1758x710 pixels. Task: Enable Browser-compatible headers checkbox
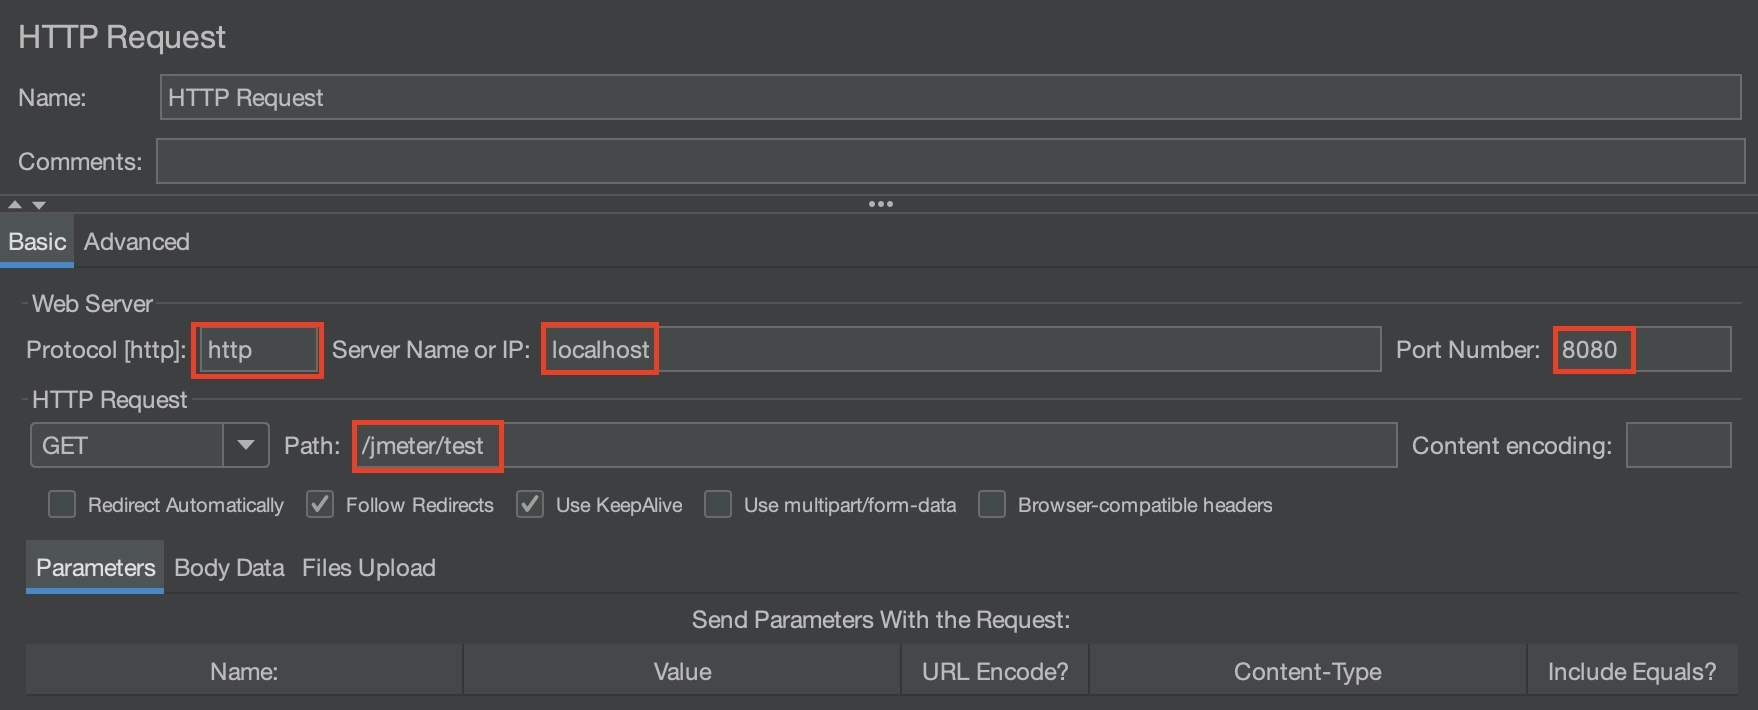click(x=992, y=504)
